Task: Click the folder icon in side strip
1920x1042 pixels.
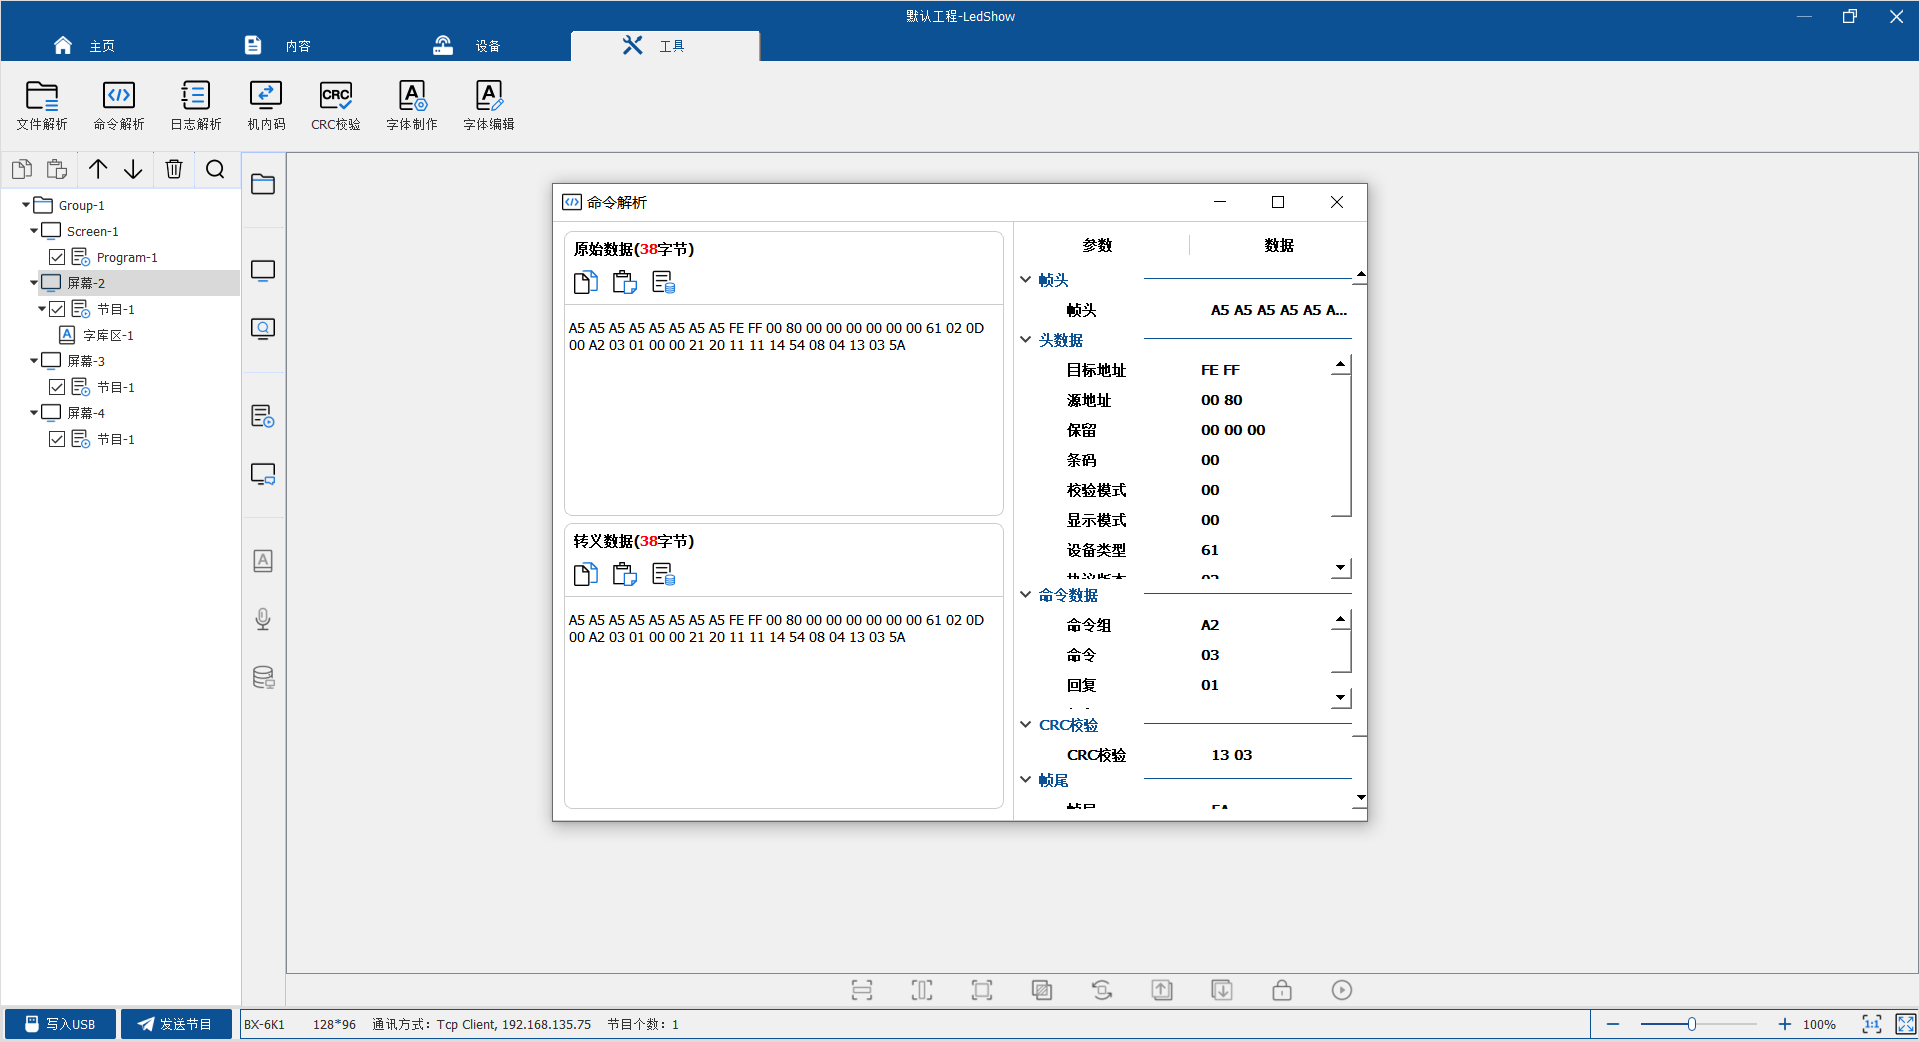Action: 263,184
